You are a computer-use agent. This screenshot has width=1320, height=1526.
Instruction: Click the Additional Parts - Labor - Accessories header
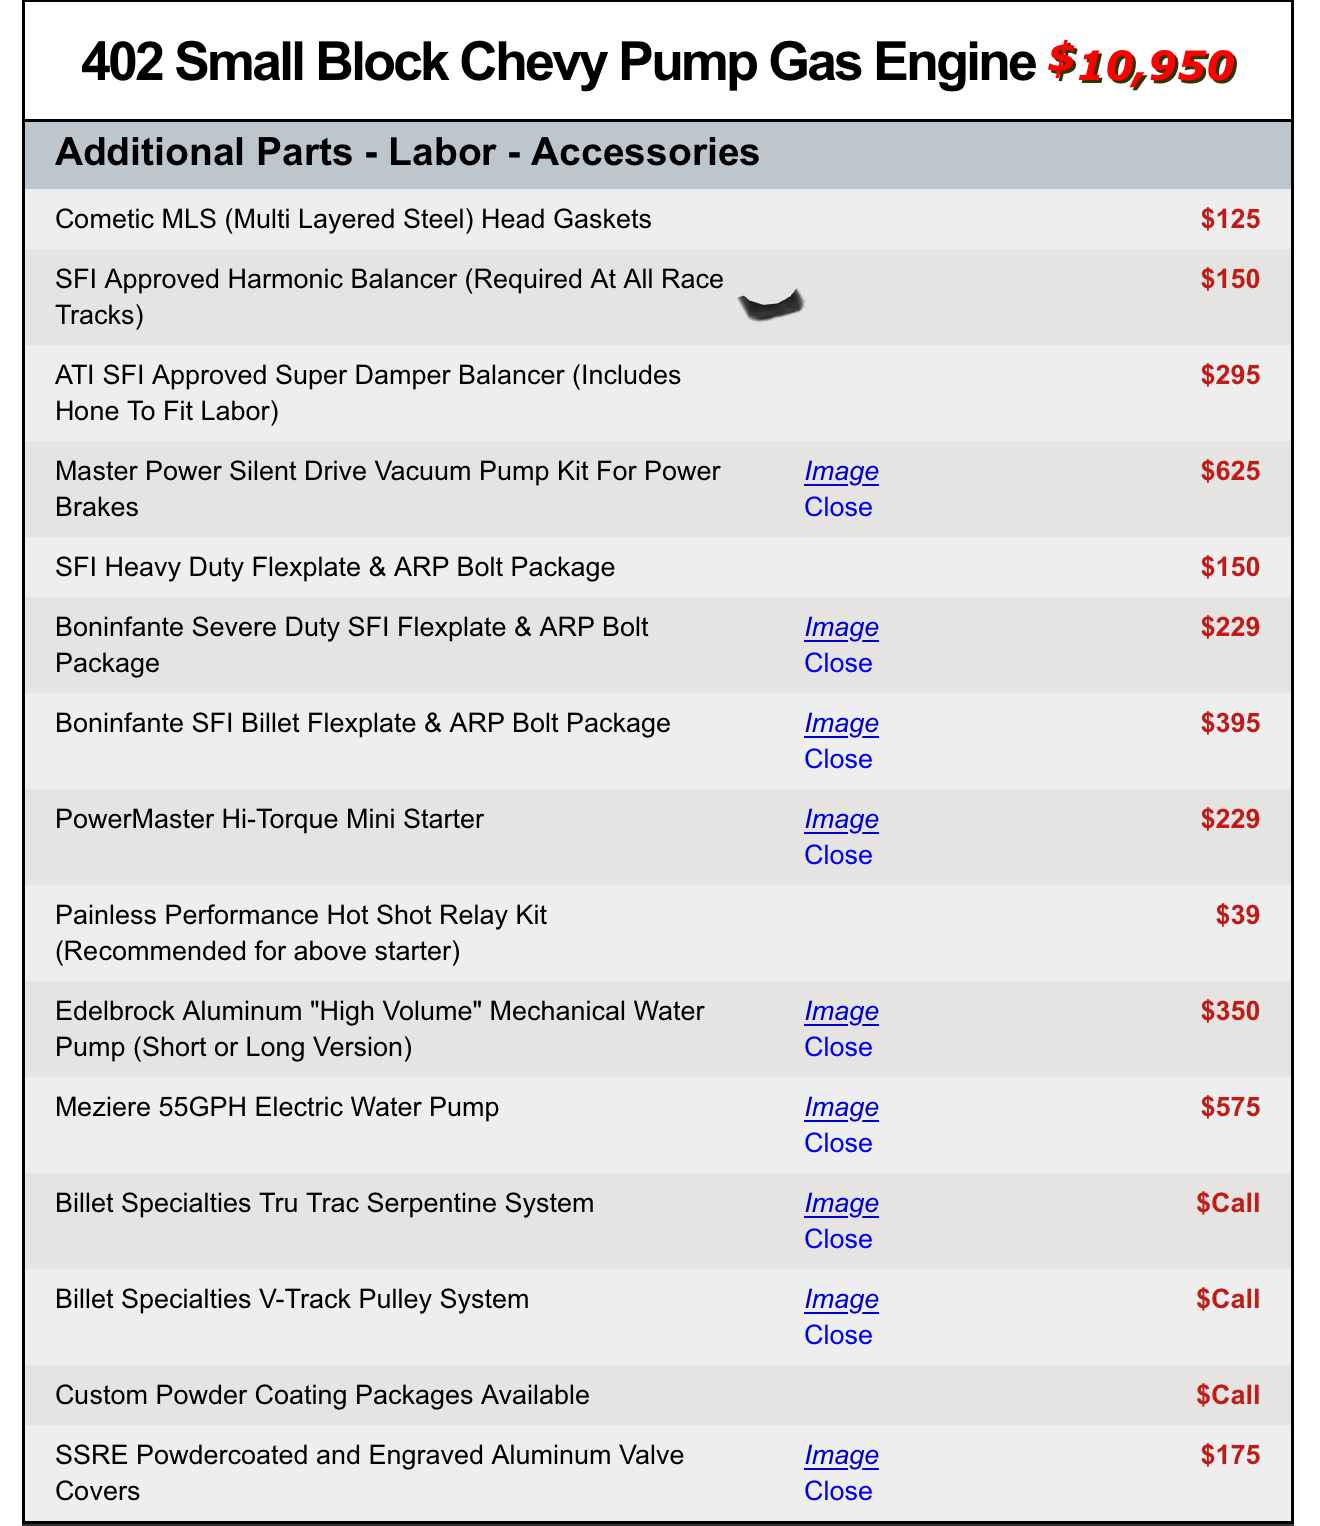[x=407, y=152]
